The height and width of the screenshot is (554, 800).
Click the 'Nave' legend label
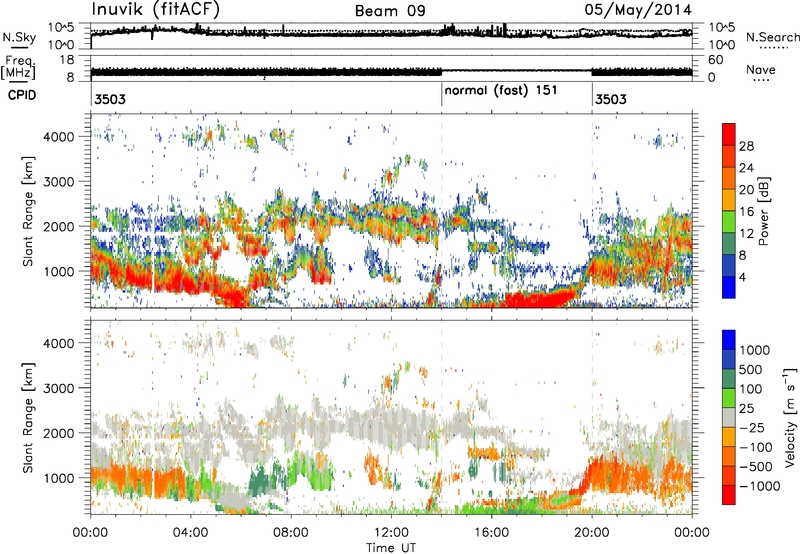(761, 69)
